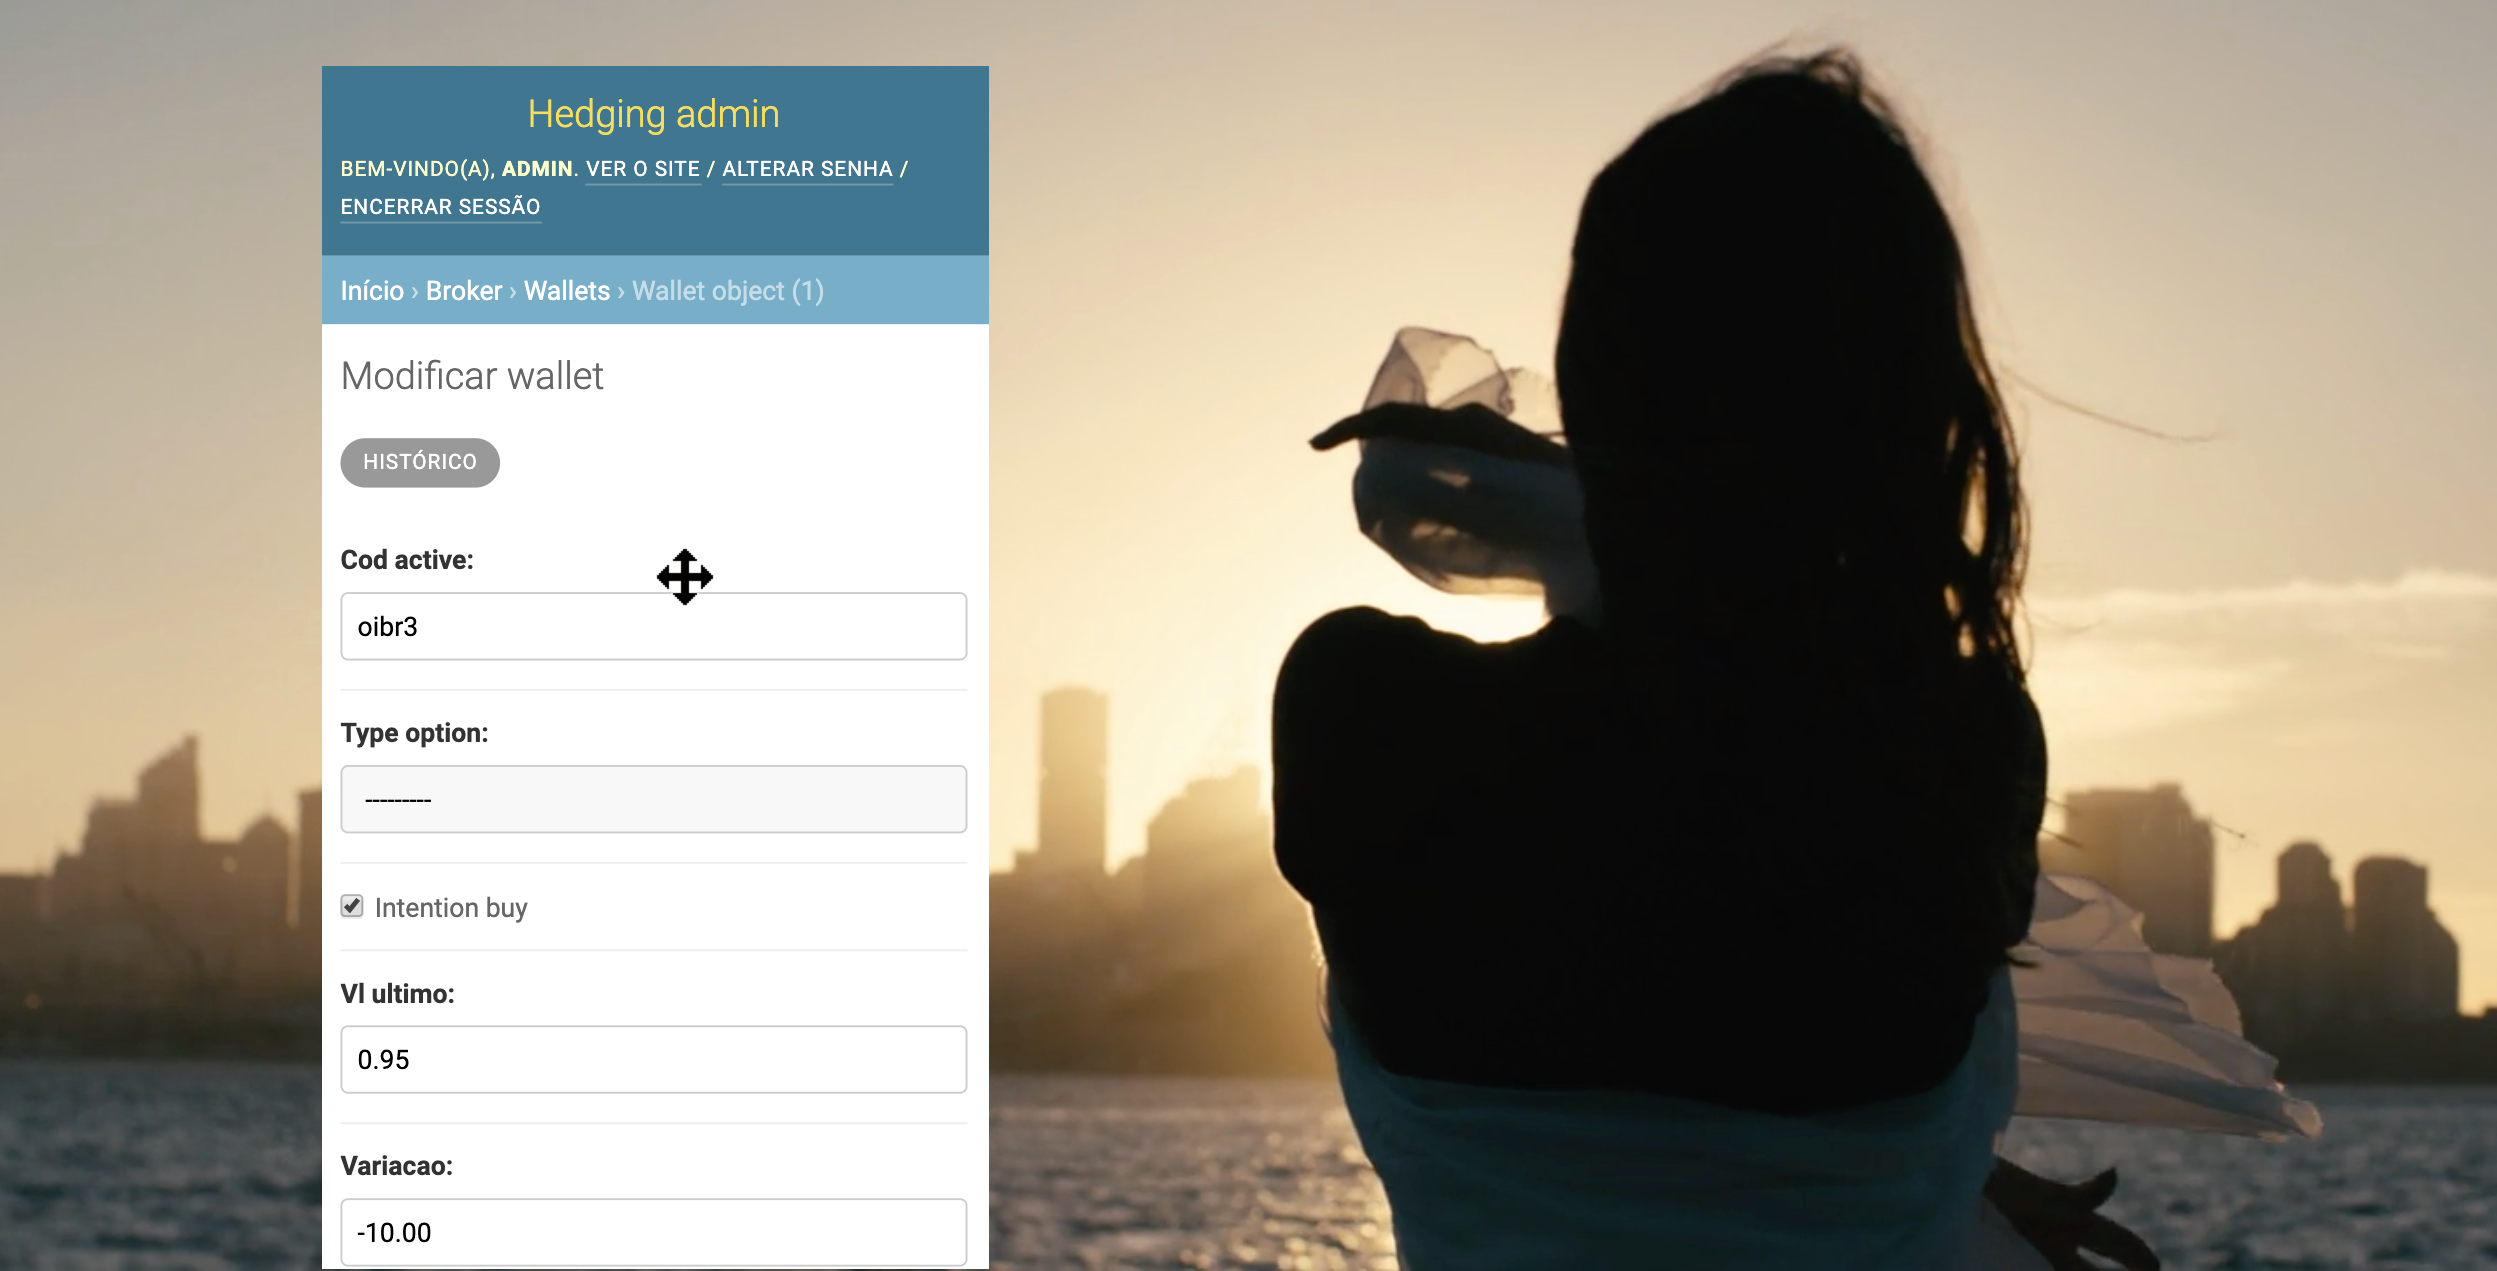2497x1271 pixels.
Task: Click the Intention buy label text
Action: coord(451,908)
